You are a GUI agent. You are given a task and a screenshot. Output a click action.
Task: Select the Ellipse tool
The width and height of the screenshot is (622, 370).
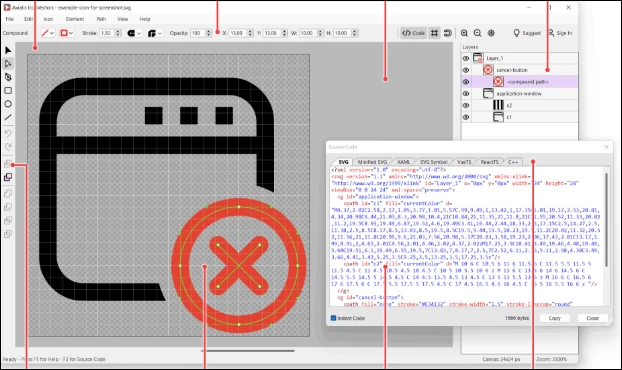coord(8,104)
